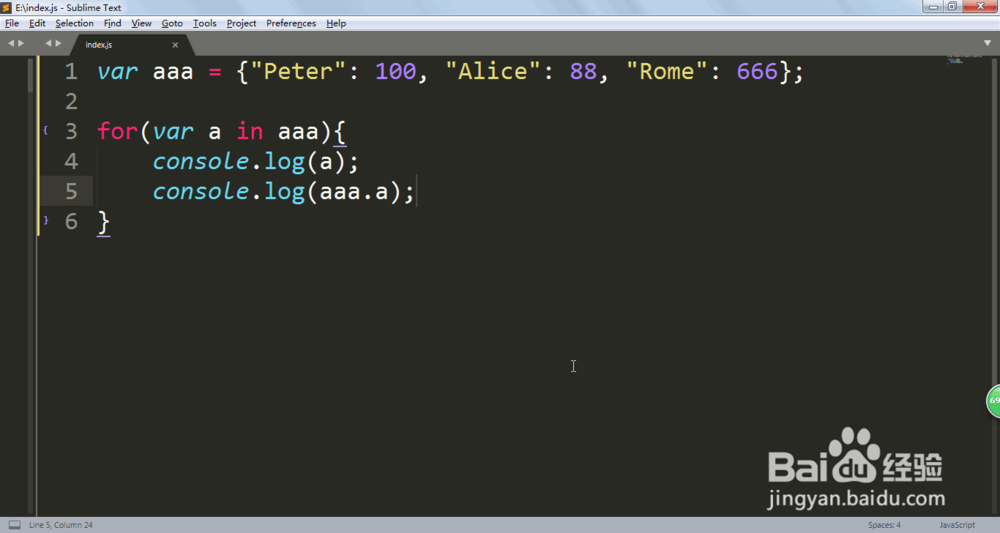The width and height of the screenshot is (1000, 533).
Task: Click the Line 5, Column 24 status text
Action: (x=61, y=525)
